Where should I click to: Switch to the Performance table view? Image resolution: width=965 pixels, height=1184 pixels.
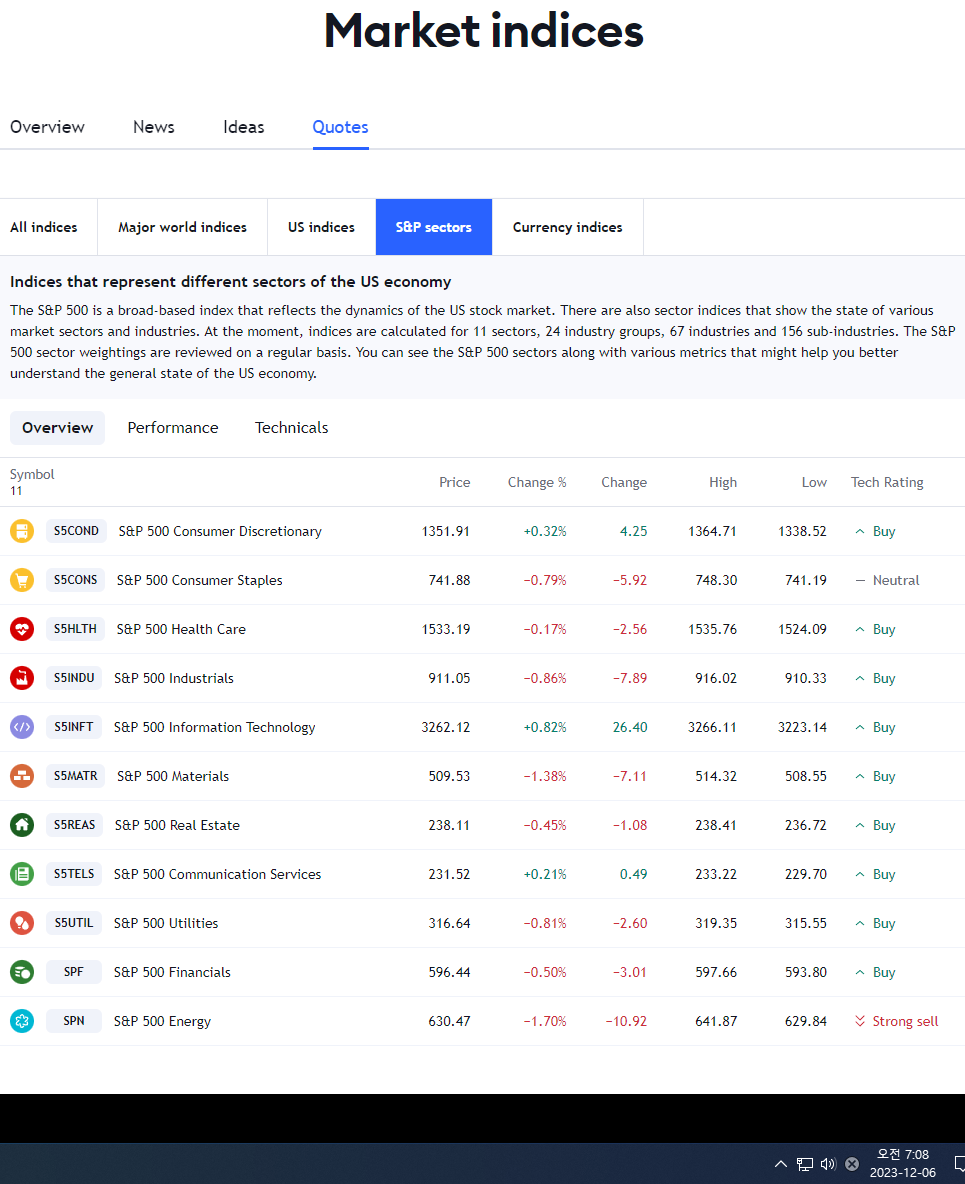click(x=173, y=427)
